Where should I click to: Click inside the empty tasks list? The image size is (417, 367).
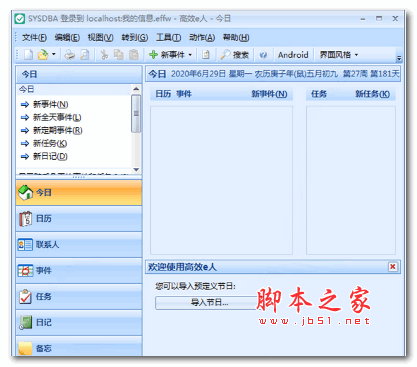point(351,180)
